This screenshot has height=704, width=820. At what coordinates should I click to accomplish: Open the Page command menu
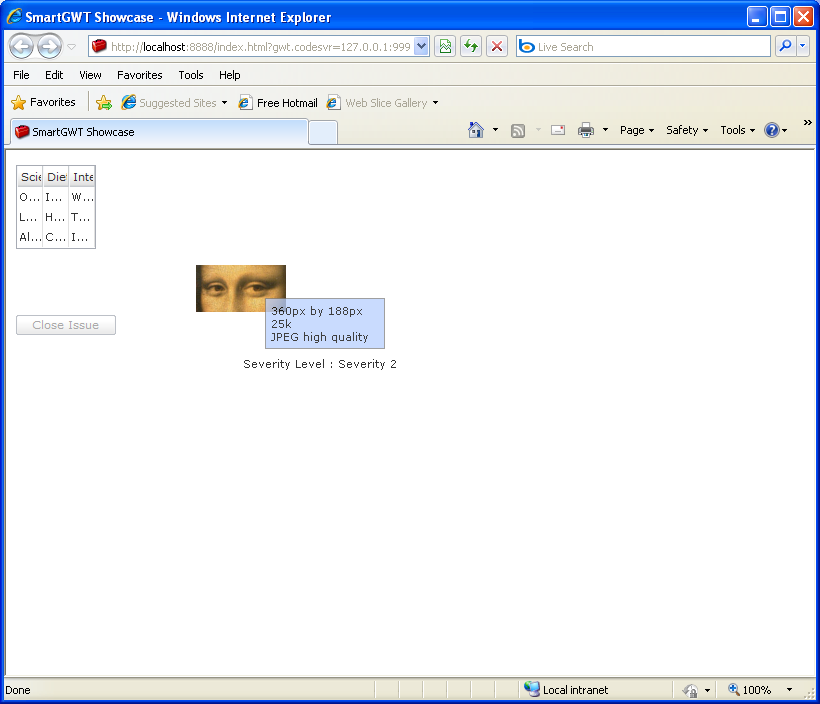637,130
